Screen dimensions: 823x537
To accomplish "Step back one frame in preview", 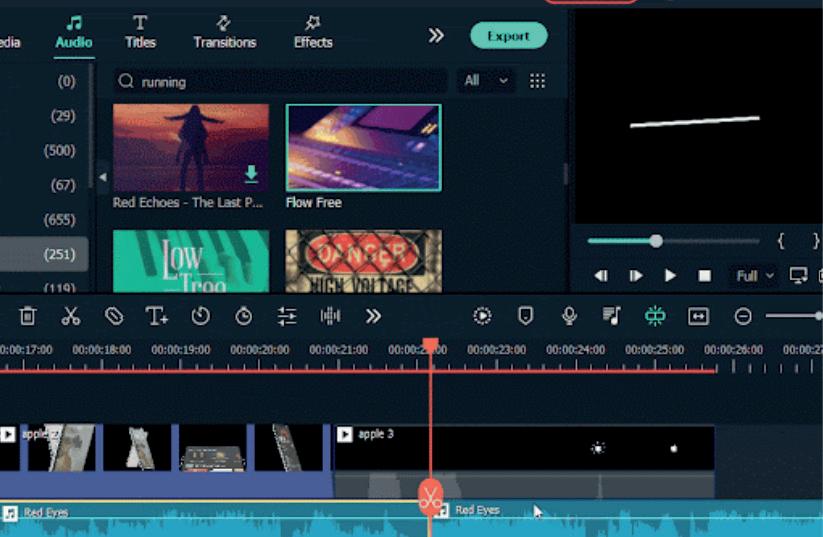I will (x=601, y=276).
